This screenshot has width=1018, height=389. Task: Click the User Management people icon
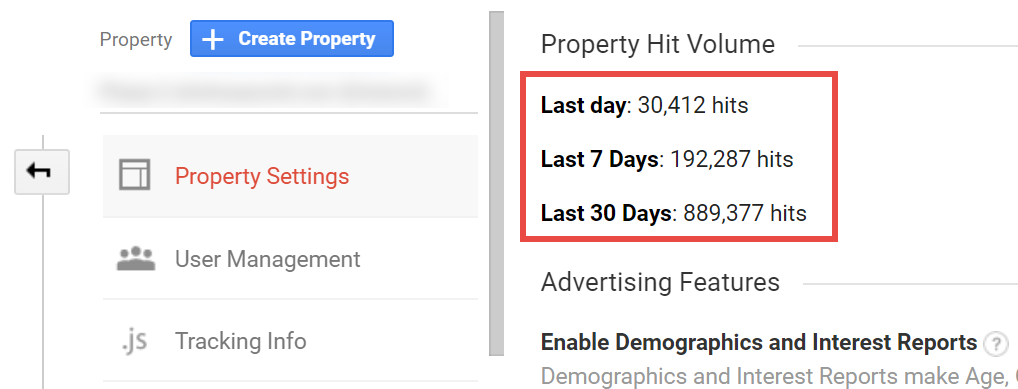[x=136, y=258]
